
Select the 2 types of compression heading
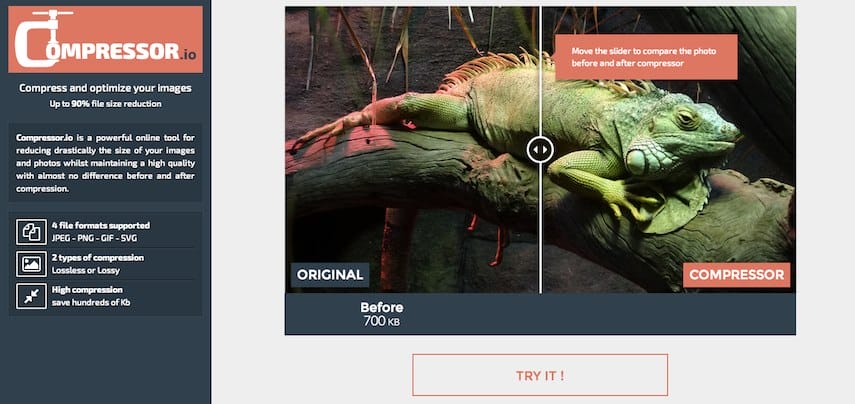coord(98,257)
